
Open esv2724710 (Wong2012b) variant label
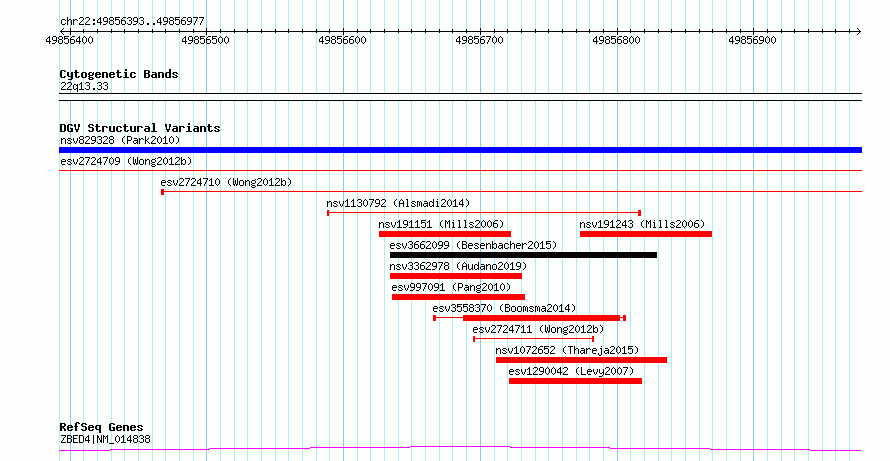[x=226, y=182]
